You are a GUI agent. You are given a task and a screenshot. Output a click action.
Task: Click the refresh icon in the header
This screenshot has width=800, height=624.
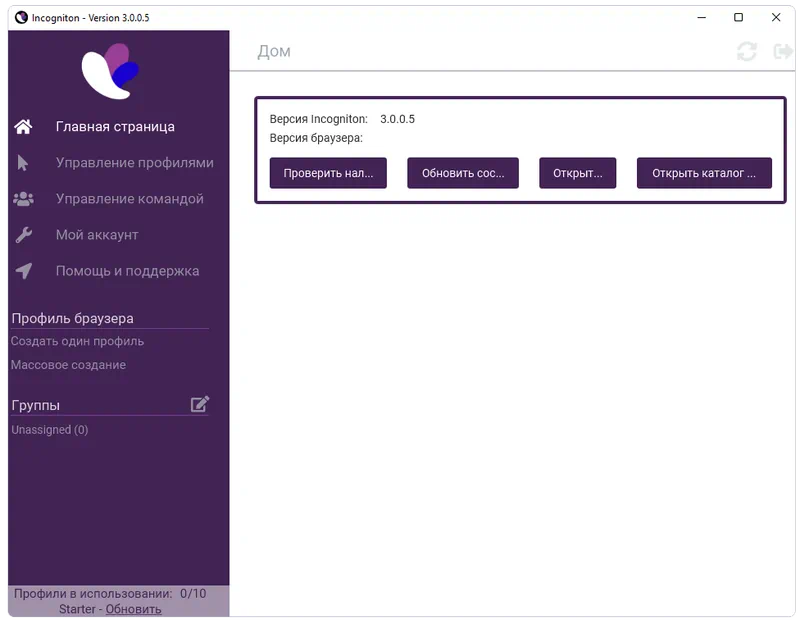point(746,52)
